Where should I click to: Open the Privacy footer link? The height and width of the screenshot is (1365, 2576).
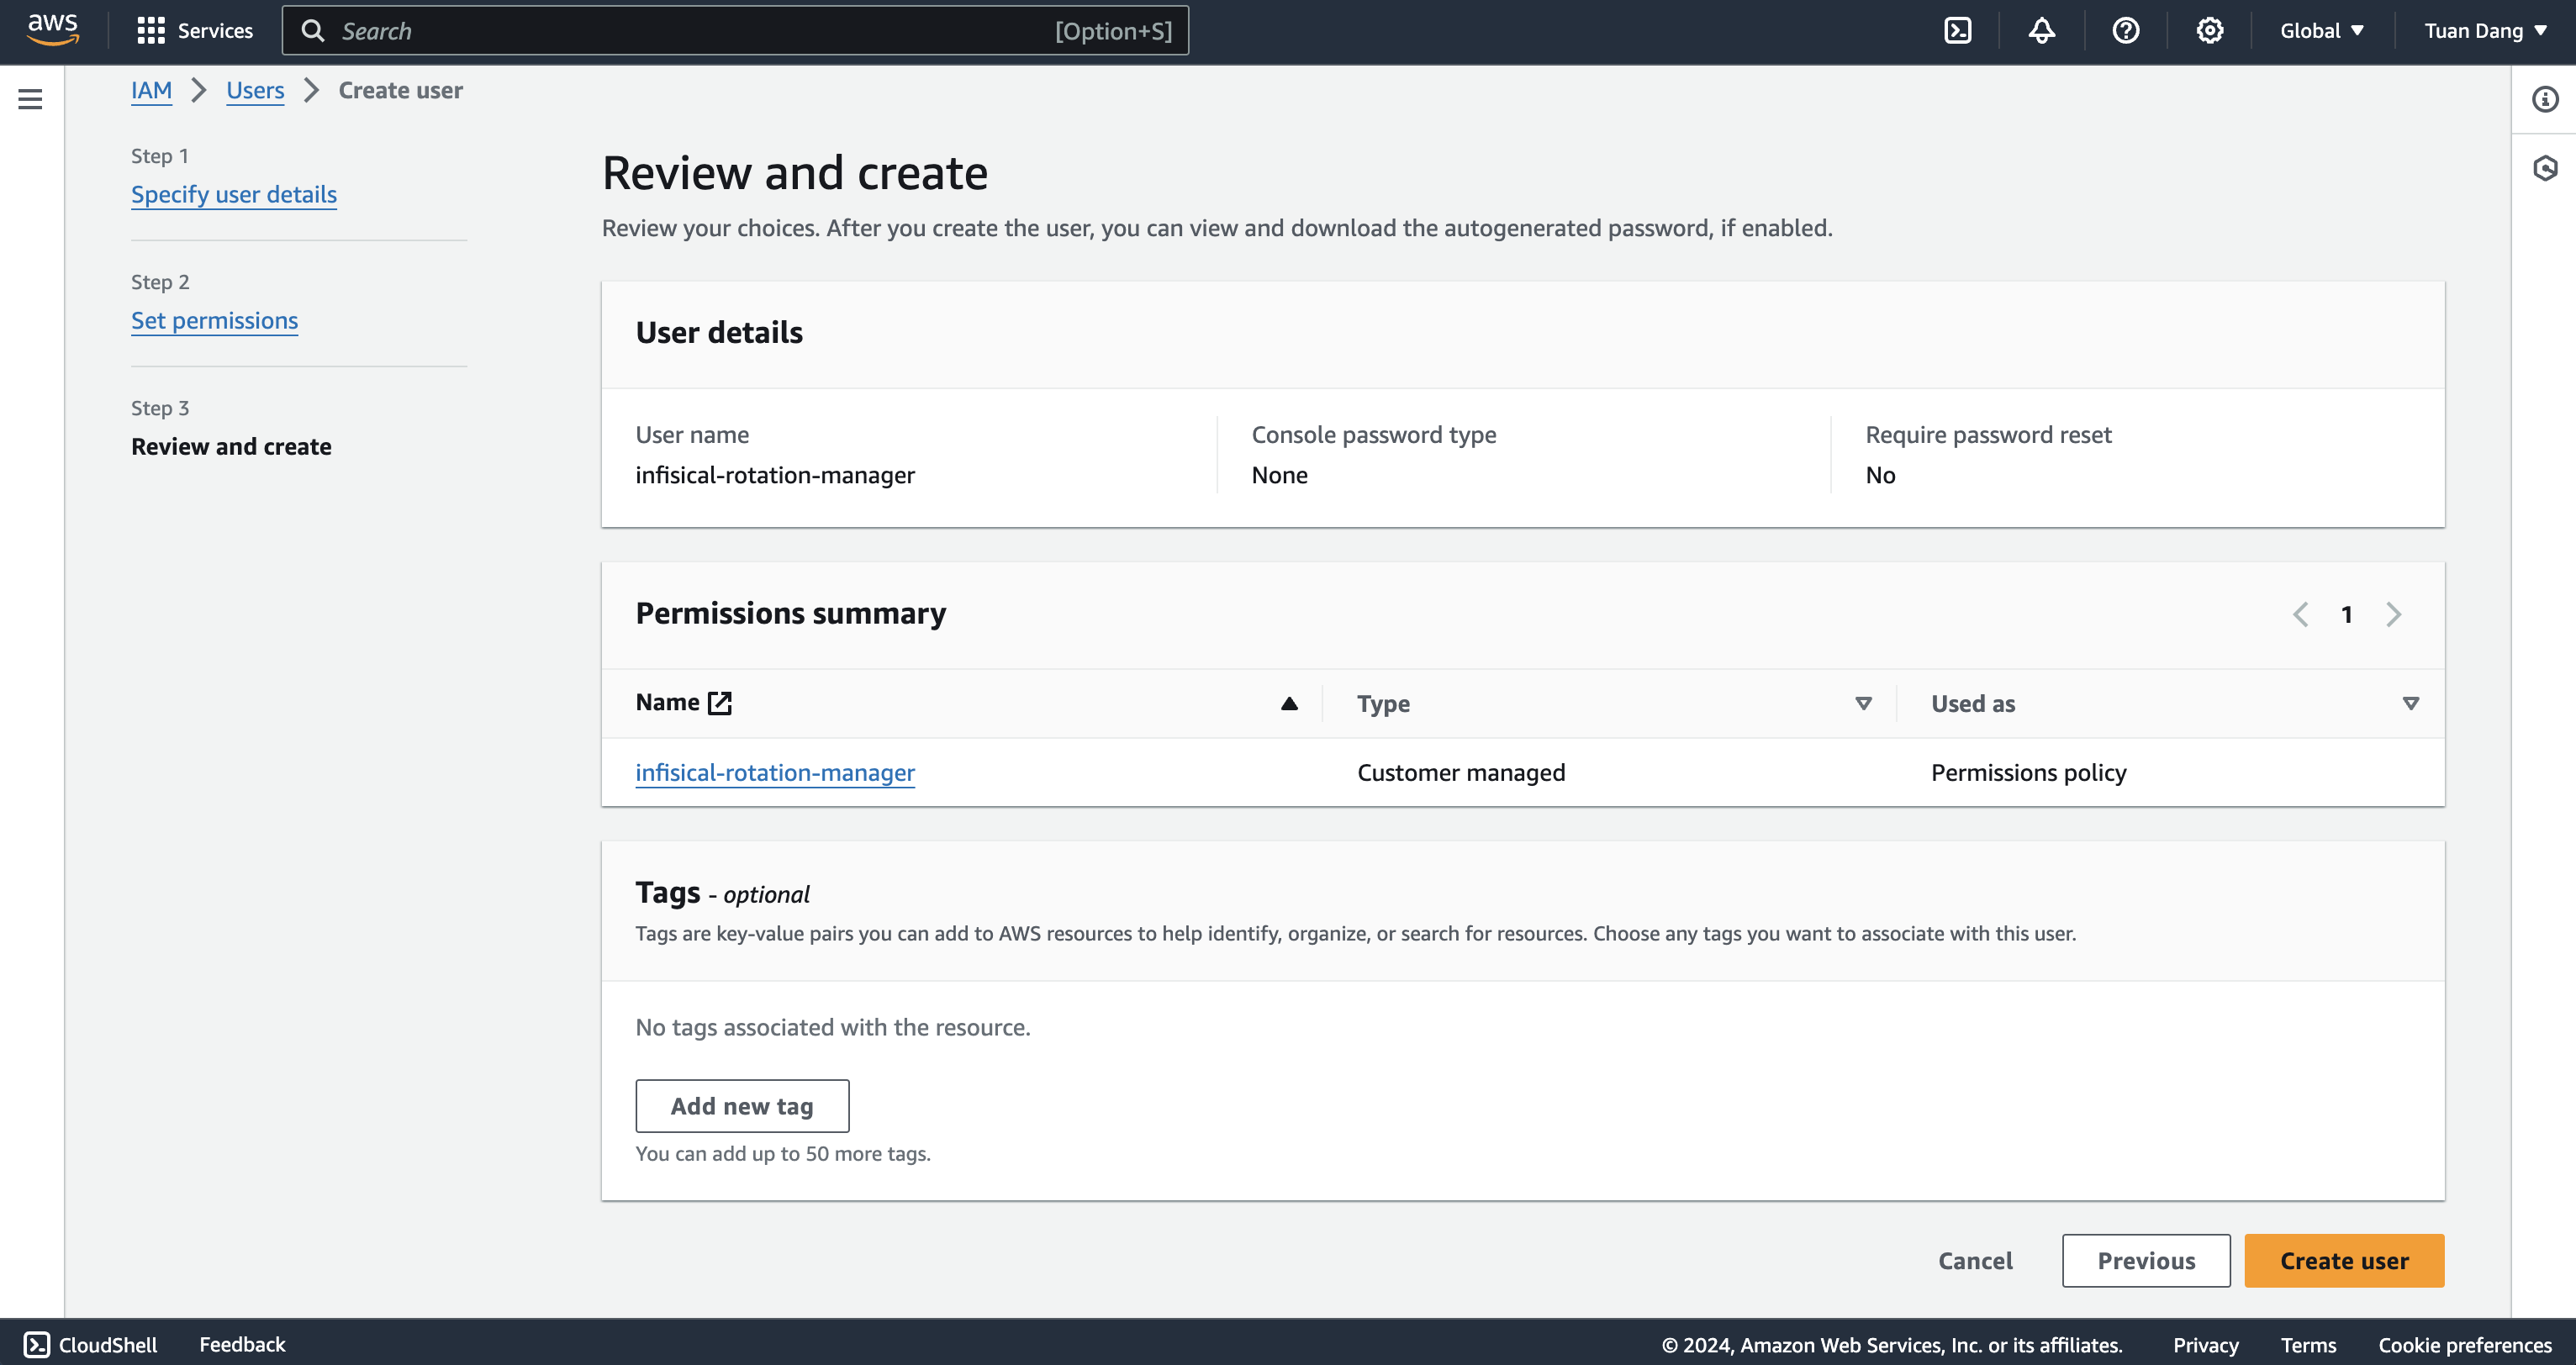click(x=2205, y=1345)
